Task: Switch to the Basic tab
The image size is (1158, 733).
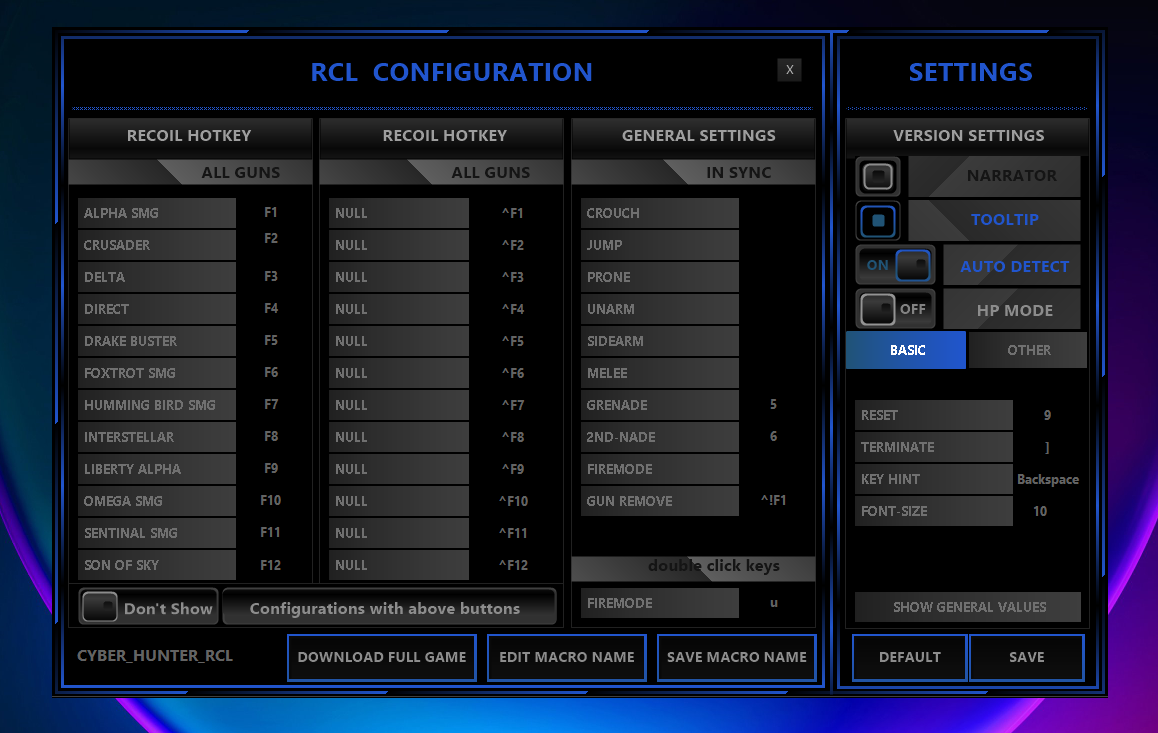Action: coord(906,350)
